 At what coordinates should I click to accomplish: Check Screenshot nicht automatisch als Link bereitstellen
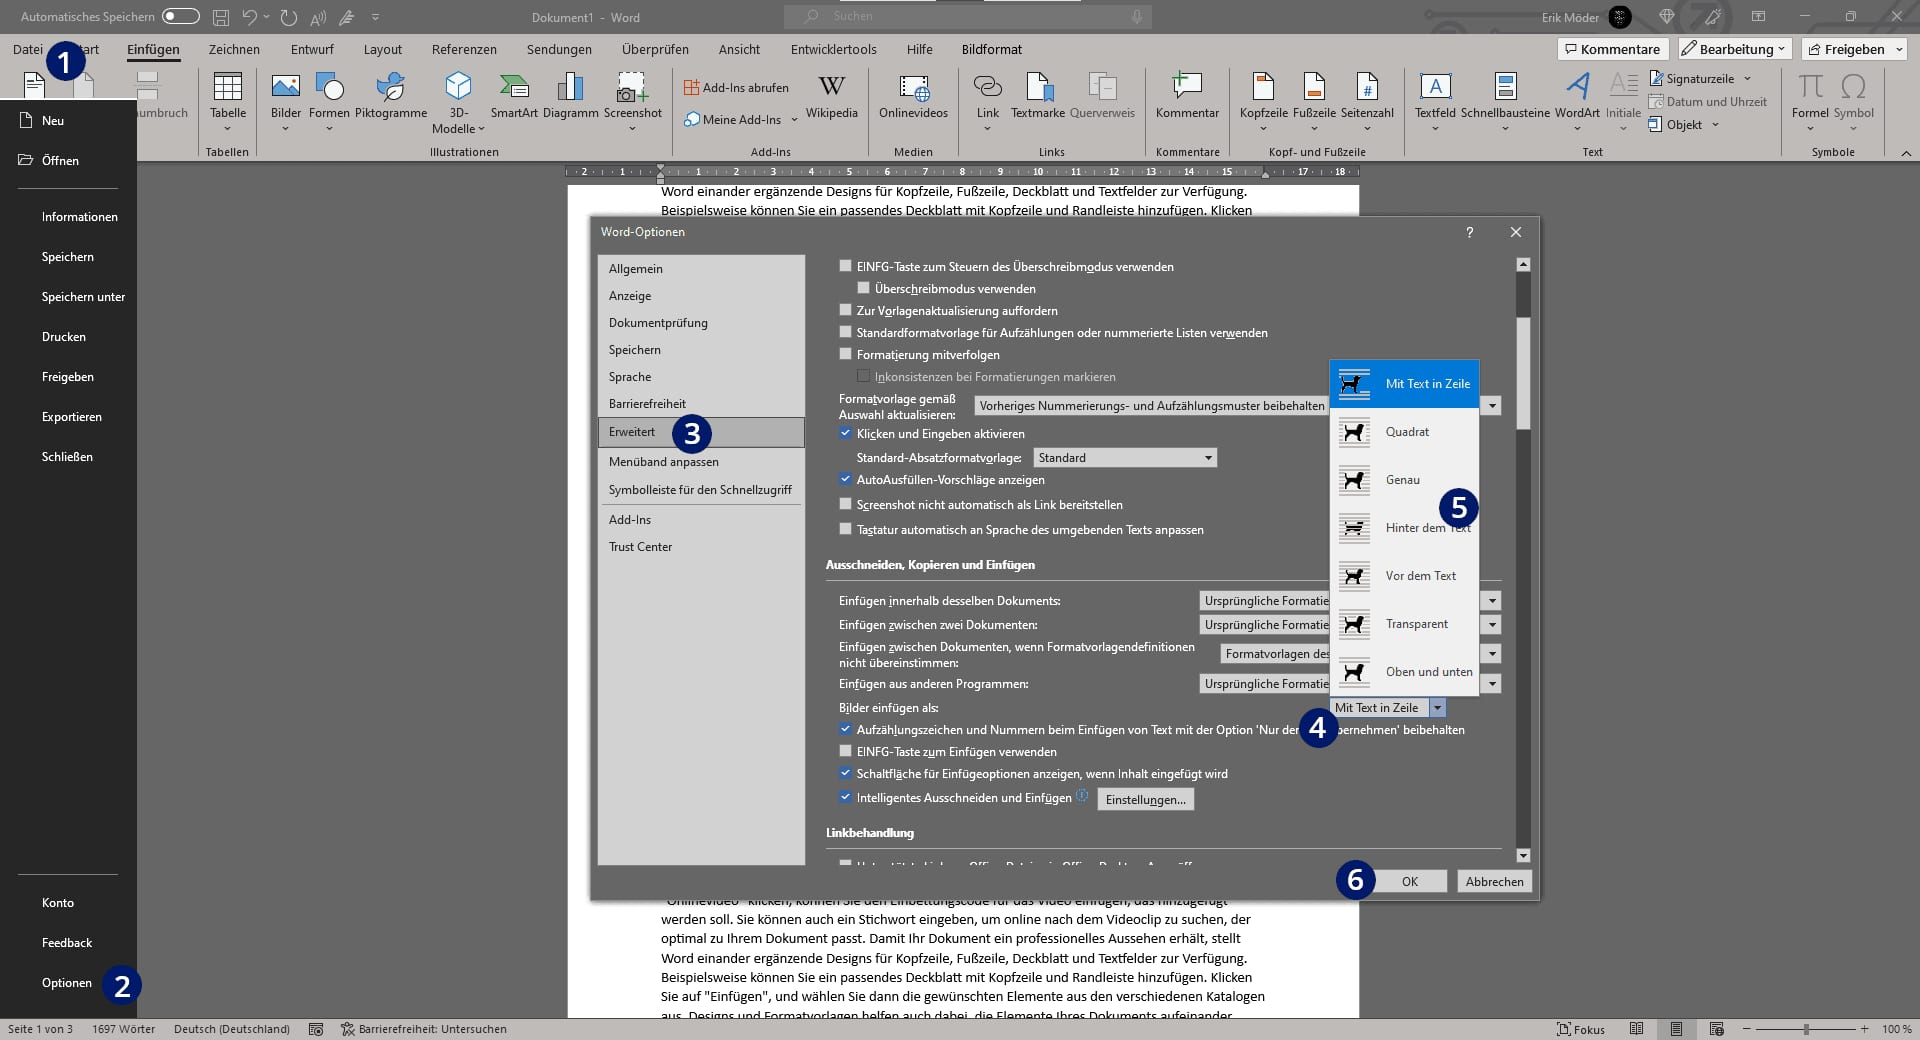[846, 504]
